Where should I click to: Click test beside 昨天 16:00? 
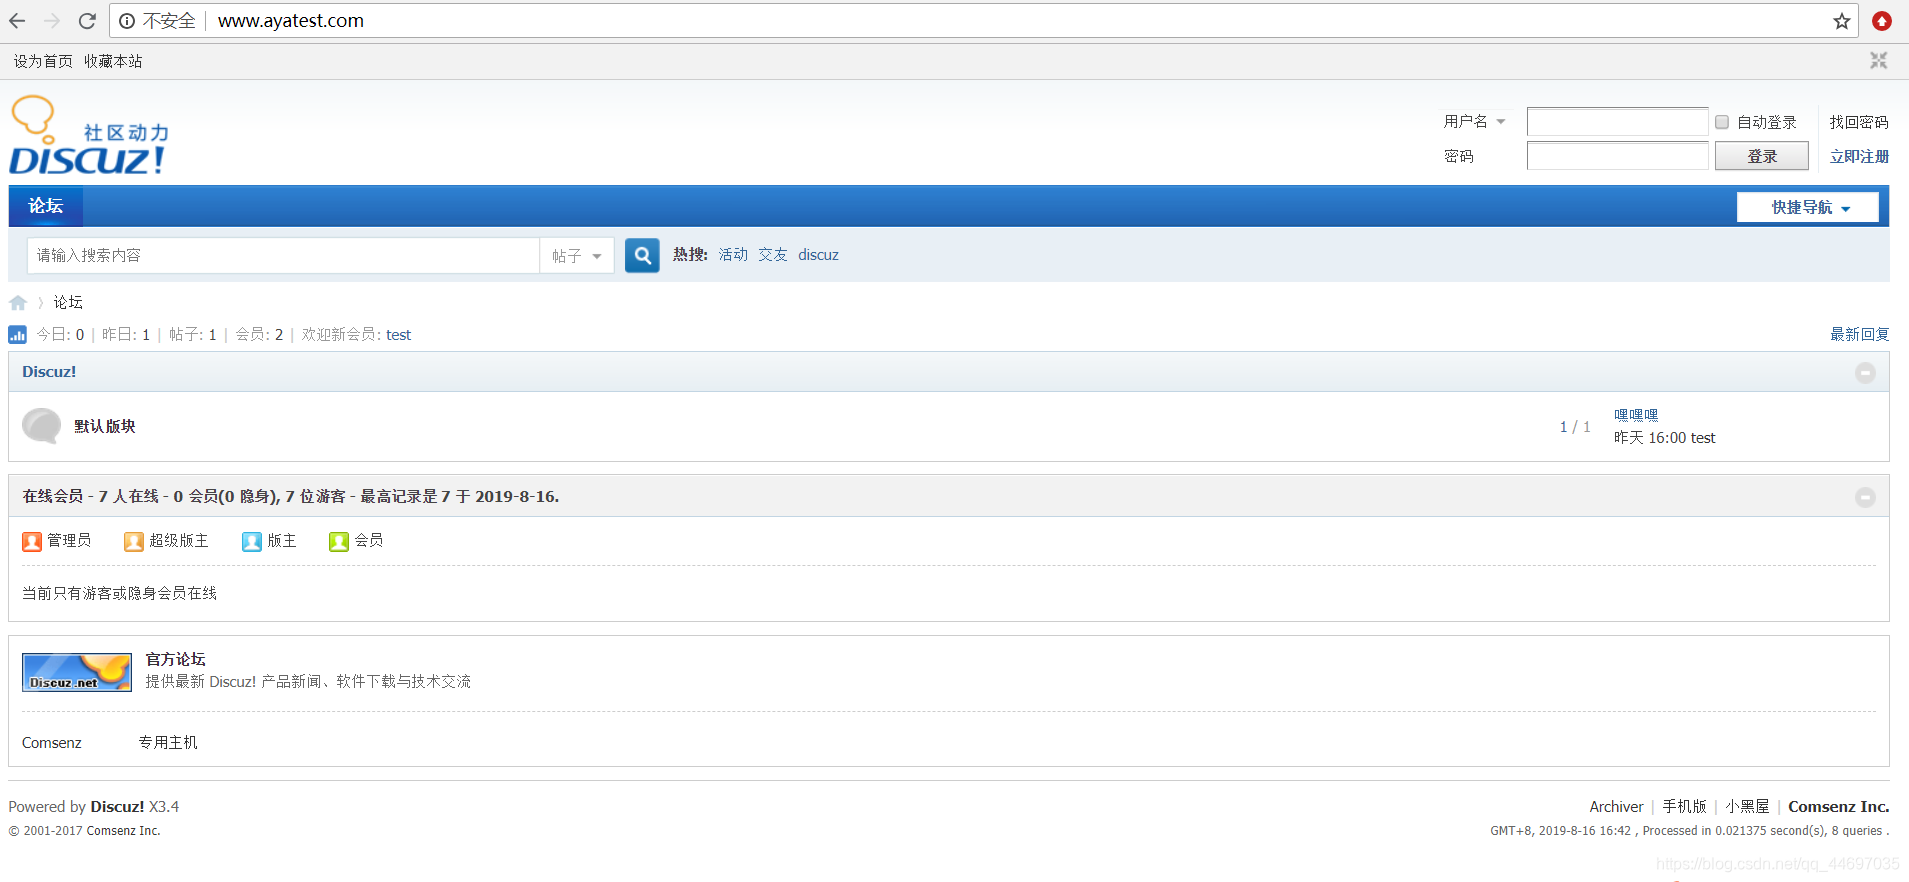[x=1703, y=438]
